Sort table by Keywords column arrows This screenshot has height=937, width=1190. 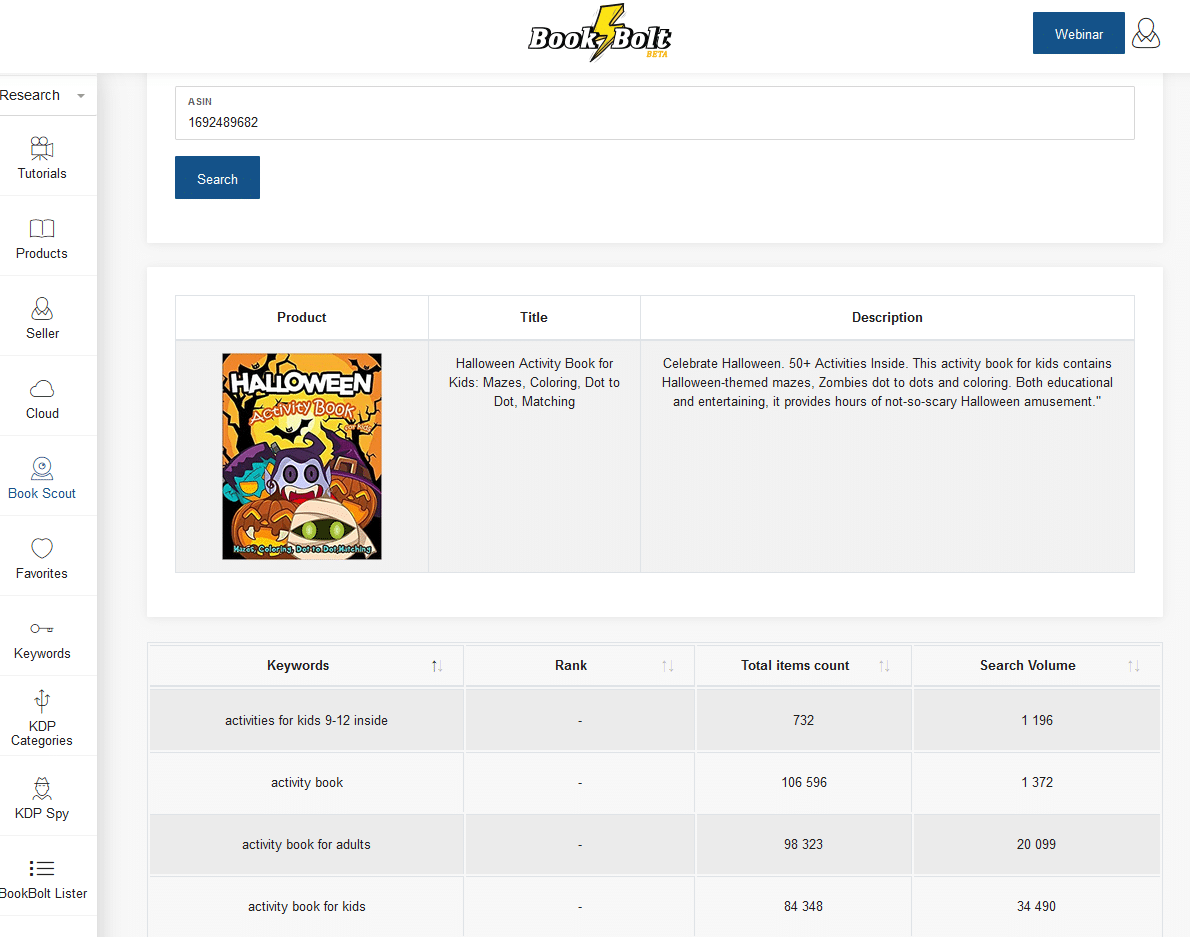[x=437, y=666]
